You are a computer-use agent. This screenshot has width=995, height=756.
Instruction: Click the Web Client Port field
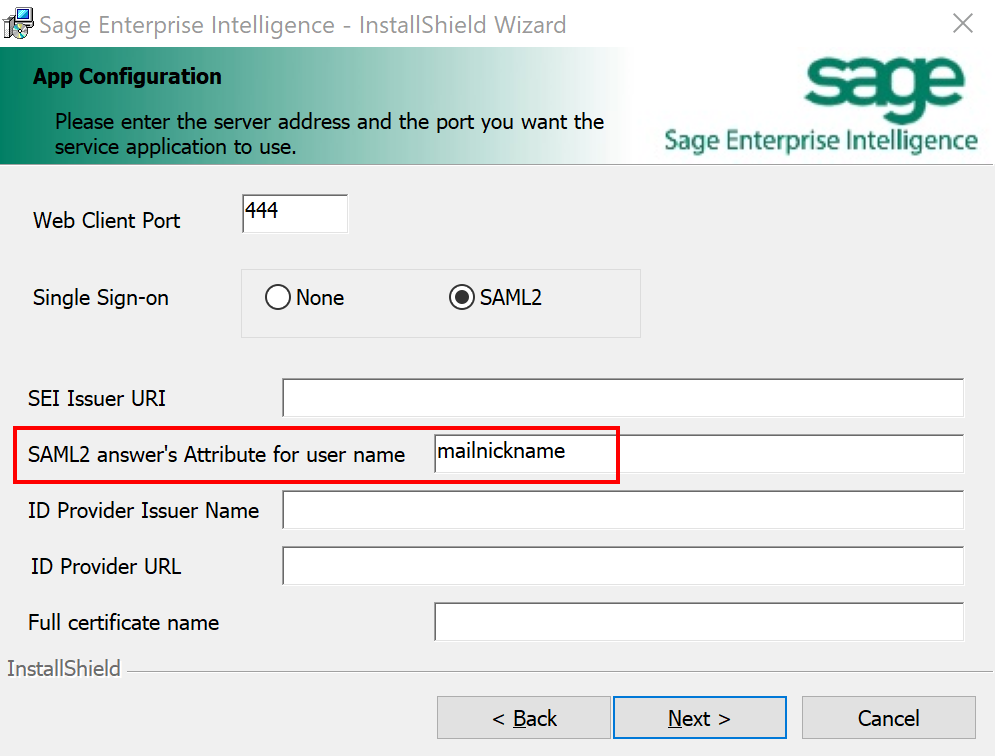pos(294,213)
